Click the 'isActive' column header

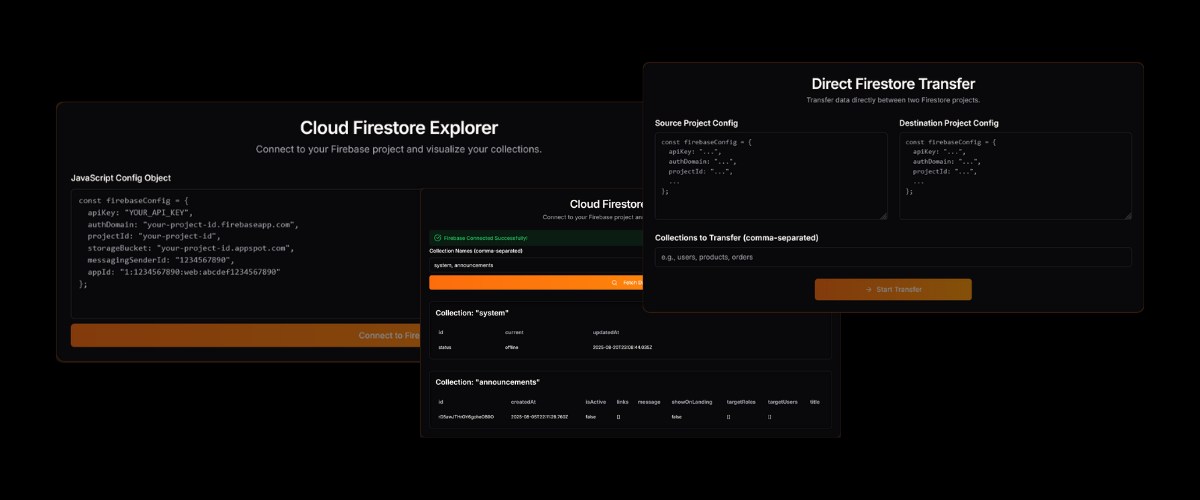coord(596,401)
